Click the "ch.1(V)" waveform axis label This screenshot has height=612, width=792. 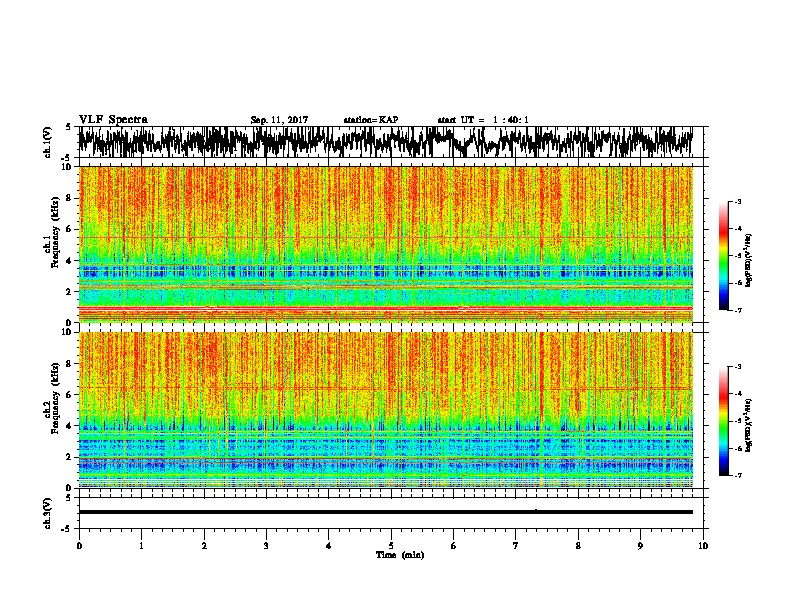[x=47, y=142]
